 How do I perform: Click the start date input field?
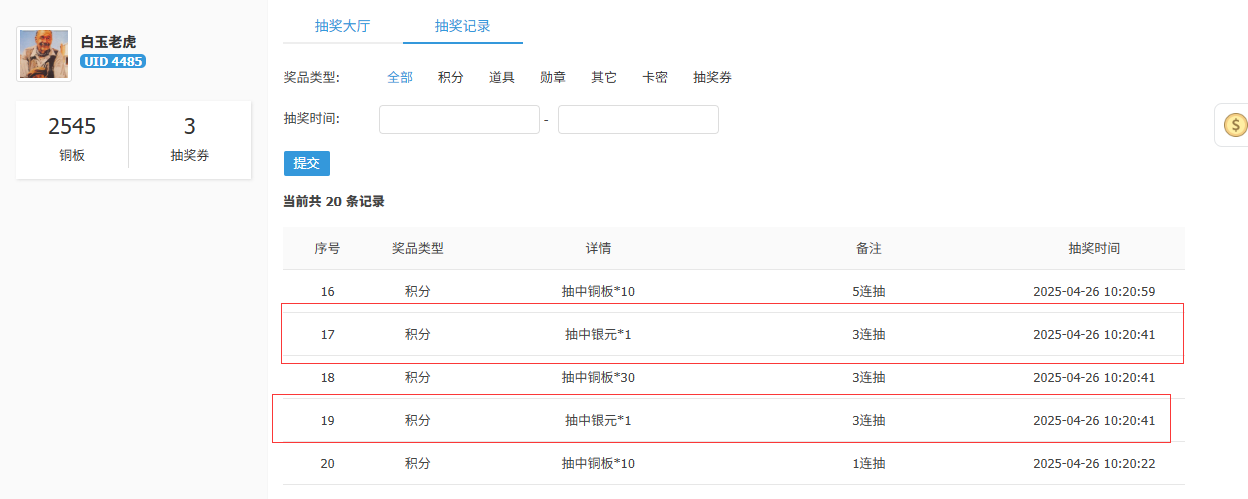(459, 120)
